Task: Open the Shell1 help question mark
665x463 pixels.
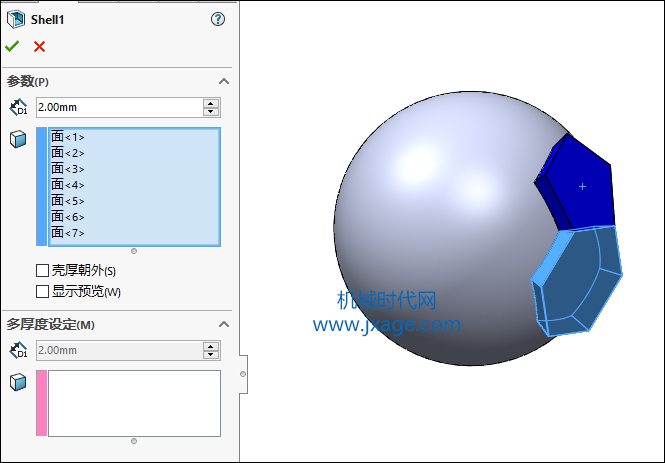Action: tap(218, 19)
